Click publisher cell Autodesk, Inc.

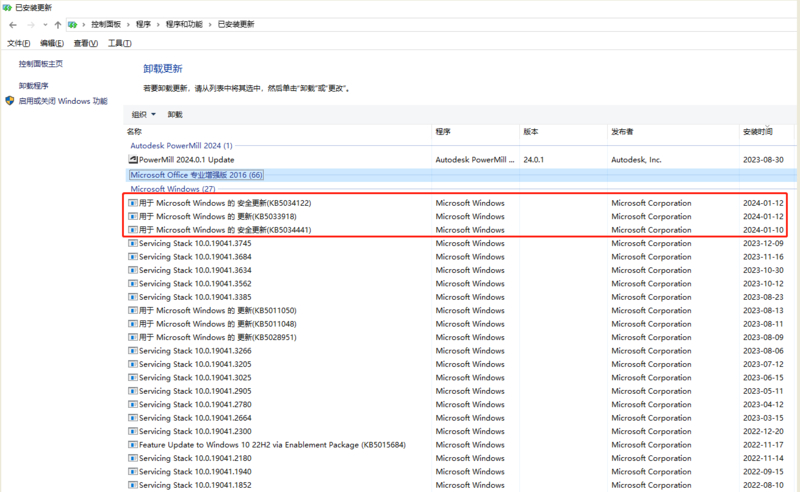(x=636, y=160)
